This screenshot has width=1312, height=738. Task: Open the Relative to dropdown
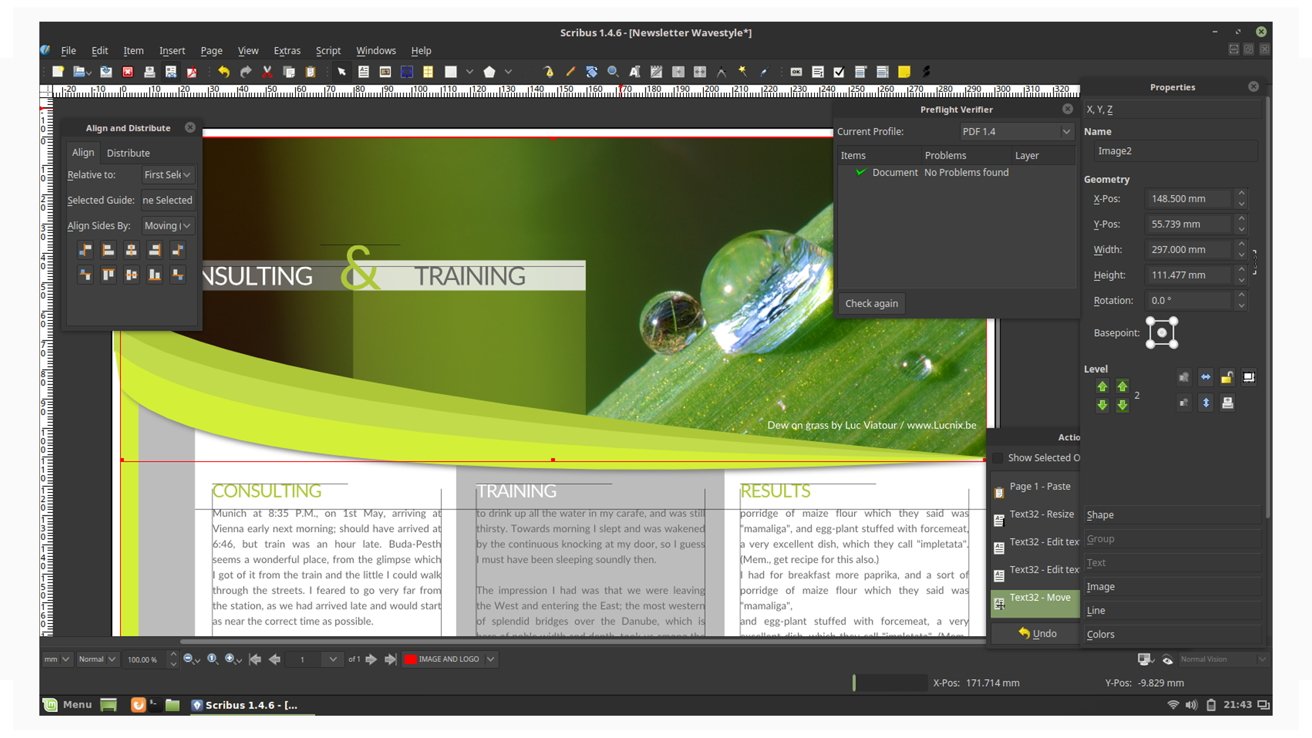click(168, 174)
